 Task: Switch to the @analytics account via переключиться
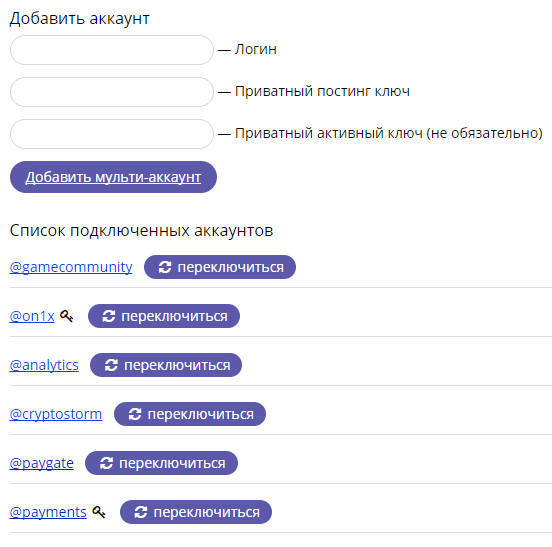point(166,365)
